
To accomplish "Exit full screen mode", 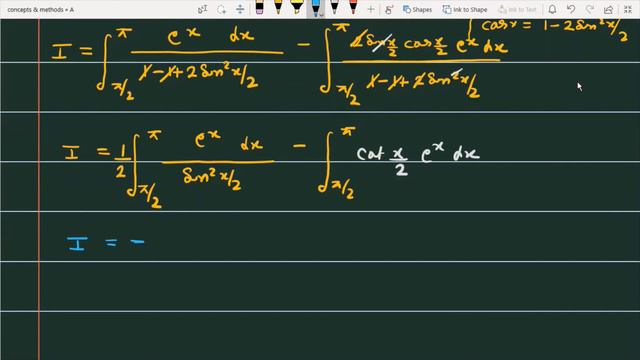I will pos(628,9).
